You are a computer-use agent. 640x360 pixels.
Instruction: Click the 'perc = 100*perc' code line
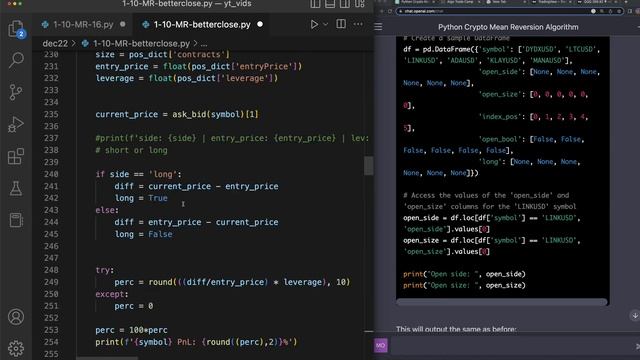tap(131, 330)
